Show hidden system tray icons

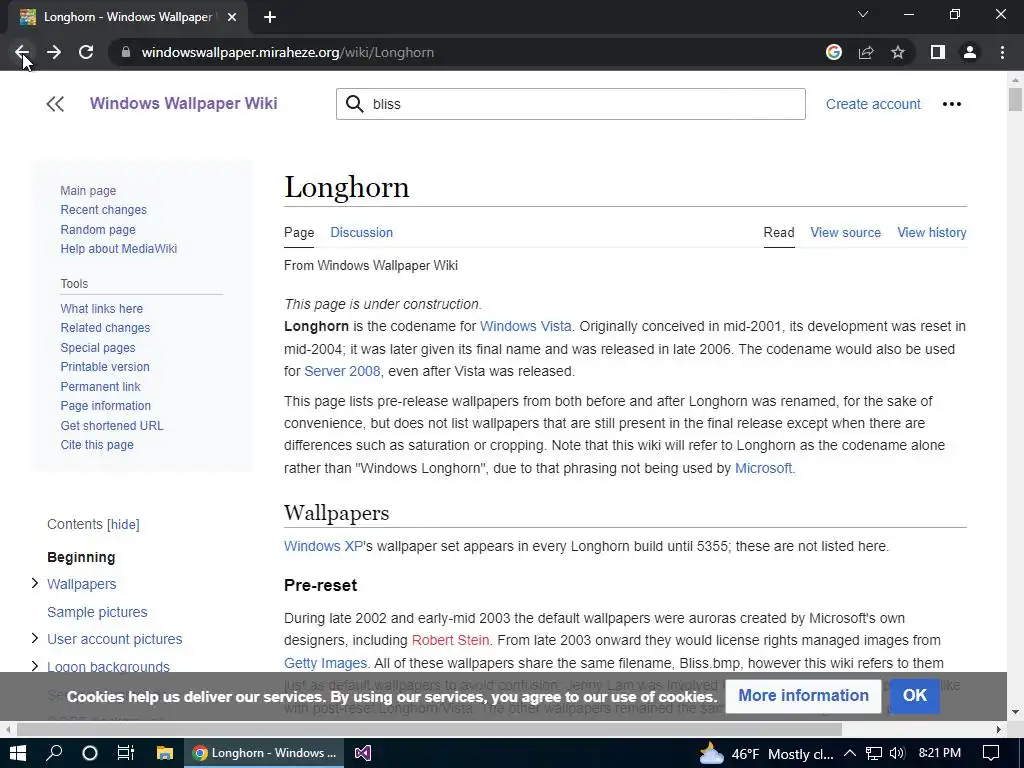coord(850,753)
